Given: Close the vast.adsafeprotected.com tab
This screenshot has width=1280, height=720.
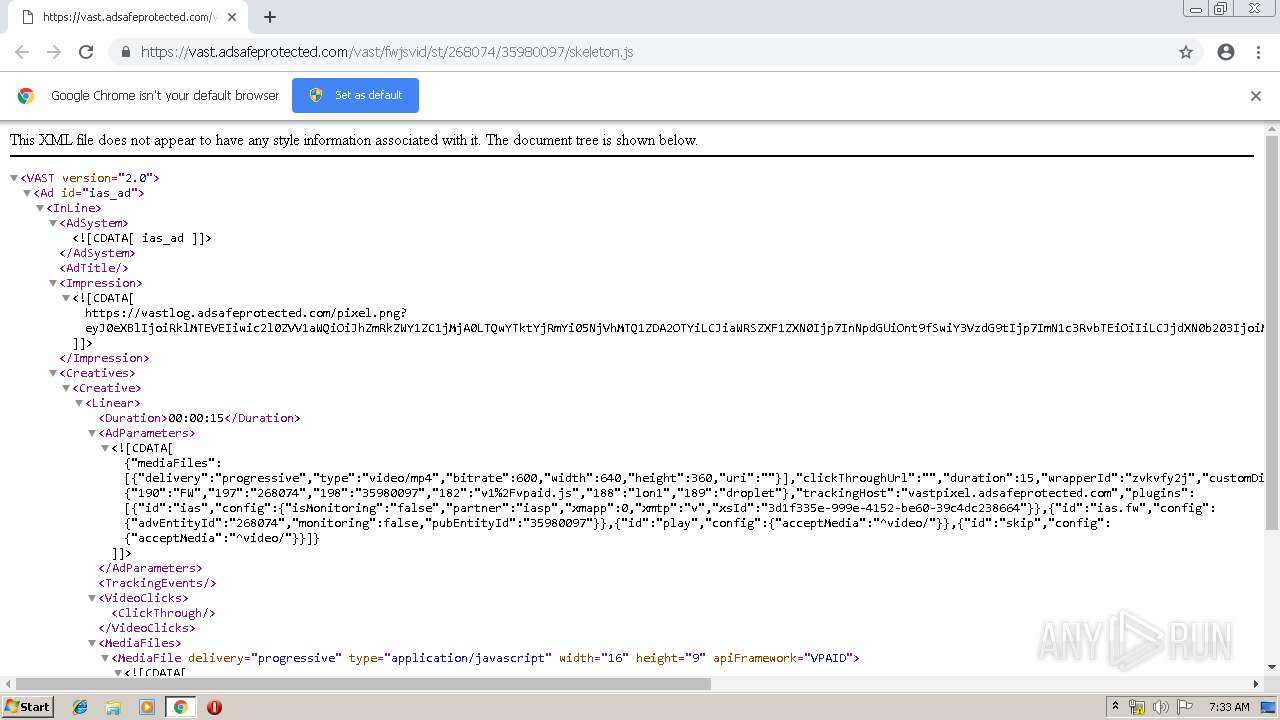Looking at the screenshot, I should coord(231,17).
